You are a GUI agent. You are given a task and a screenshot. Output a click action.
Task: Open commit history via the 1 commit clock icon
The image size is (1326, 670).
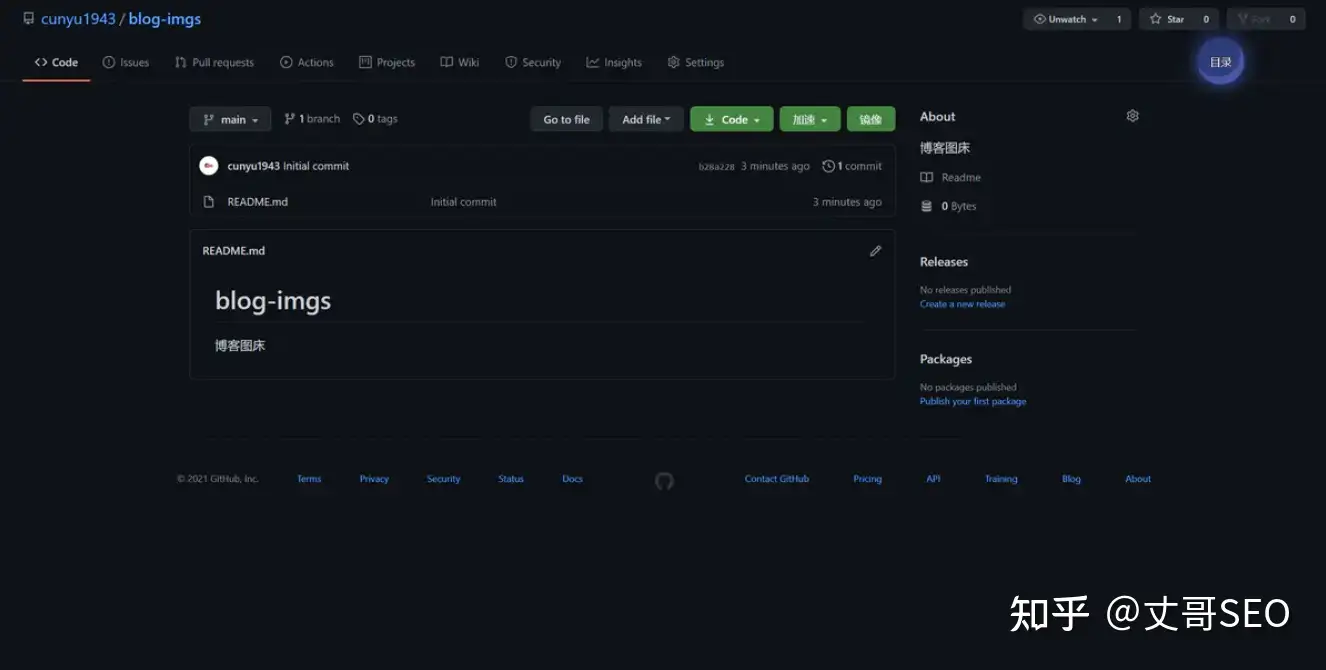[828, 166]
